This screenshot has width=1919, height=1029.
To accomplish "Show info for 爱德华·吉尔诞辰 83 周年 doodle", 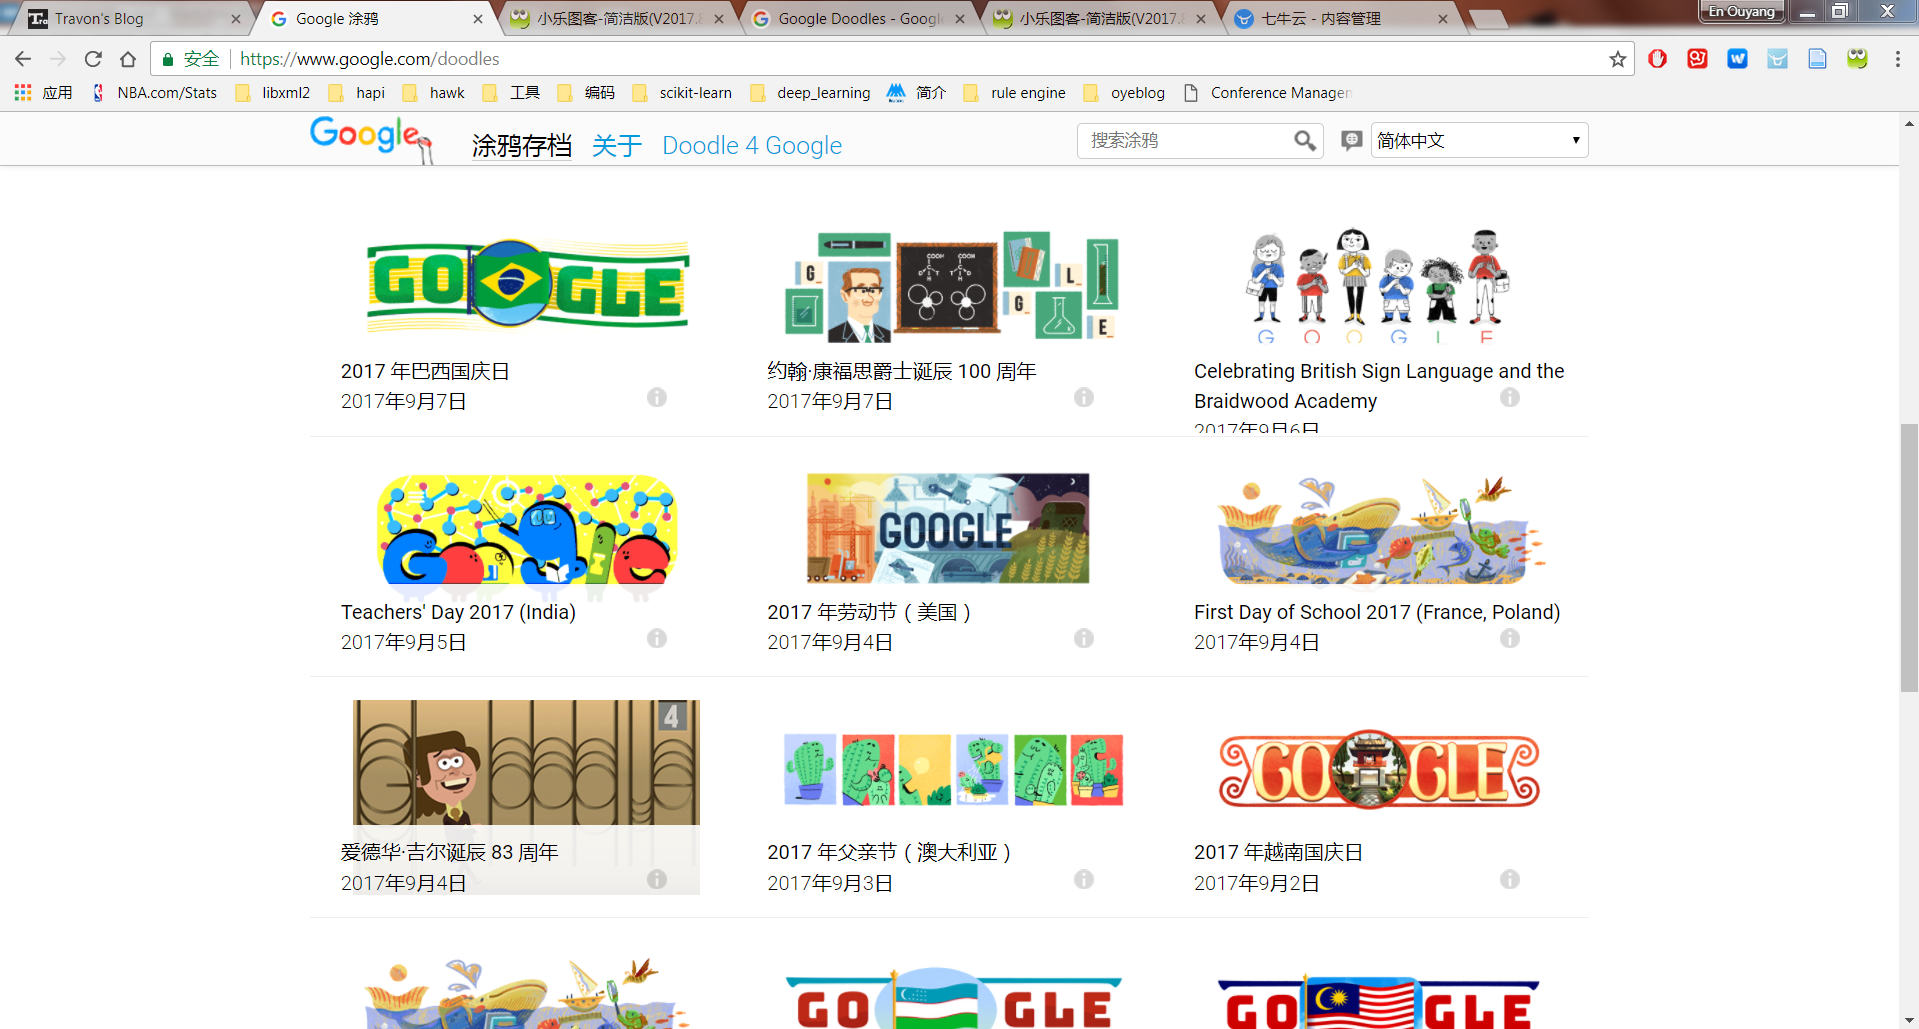I will [657, 879].
